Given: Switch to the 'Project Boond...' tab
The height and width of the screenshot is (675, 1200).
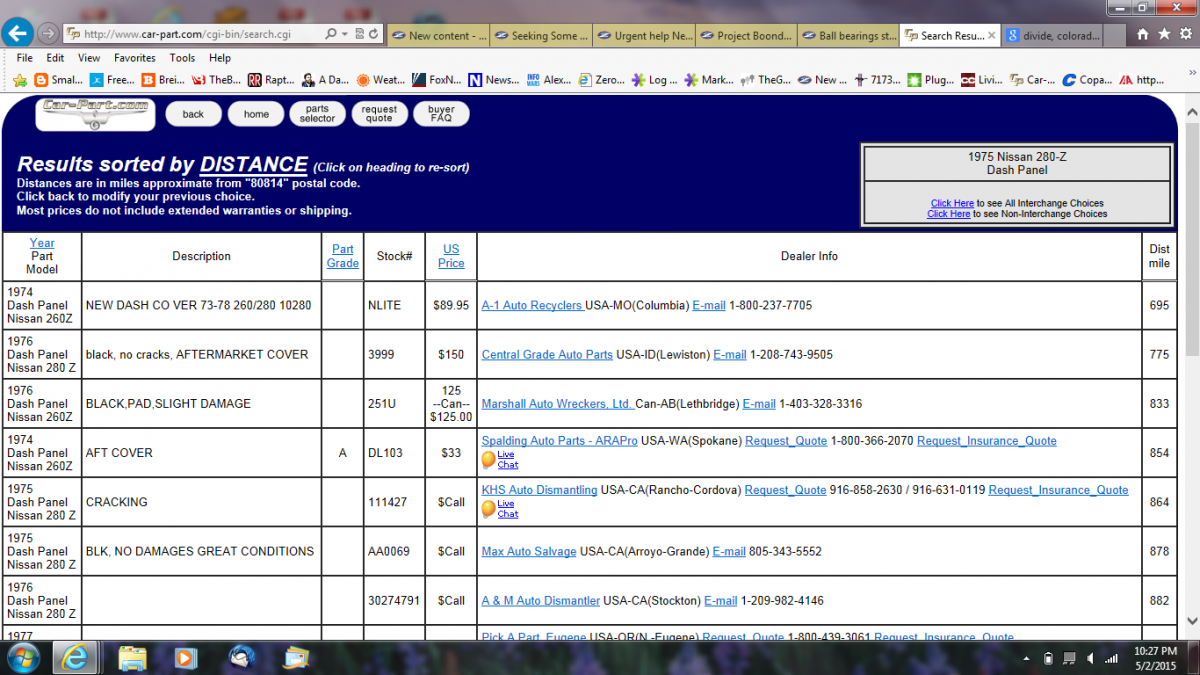Looking at the screenshot, I should 746,35.
